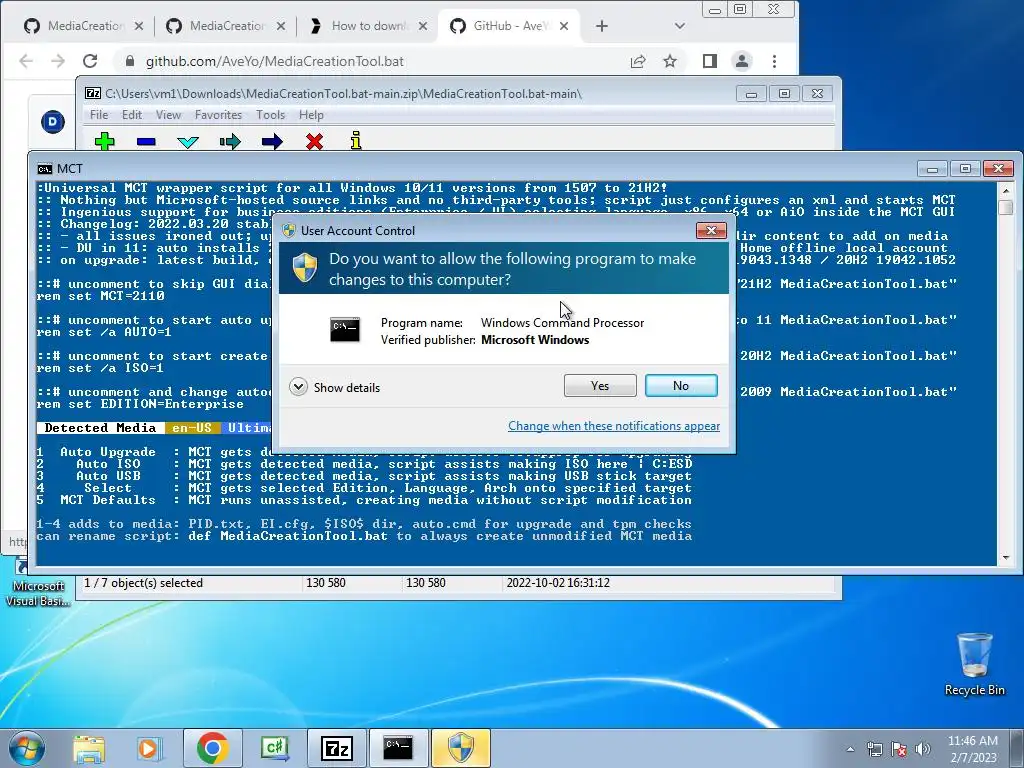
Task: Open the Edit menu in 7-Zip
Action: click(131, 115)
